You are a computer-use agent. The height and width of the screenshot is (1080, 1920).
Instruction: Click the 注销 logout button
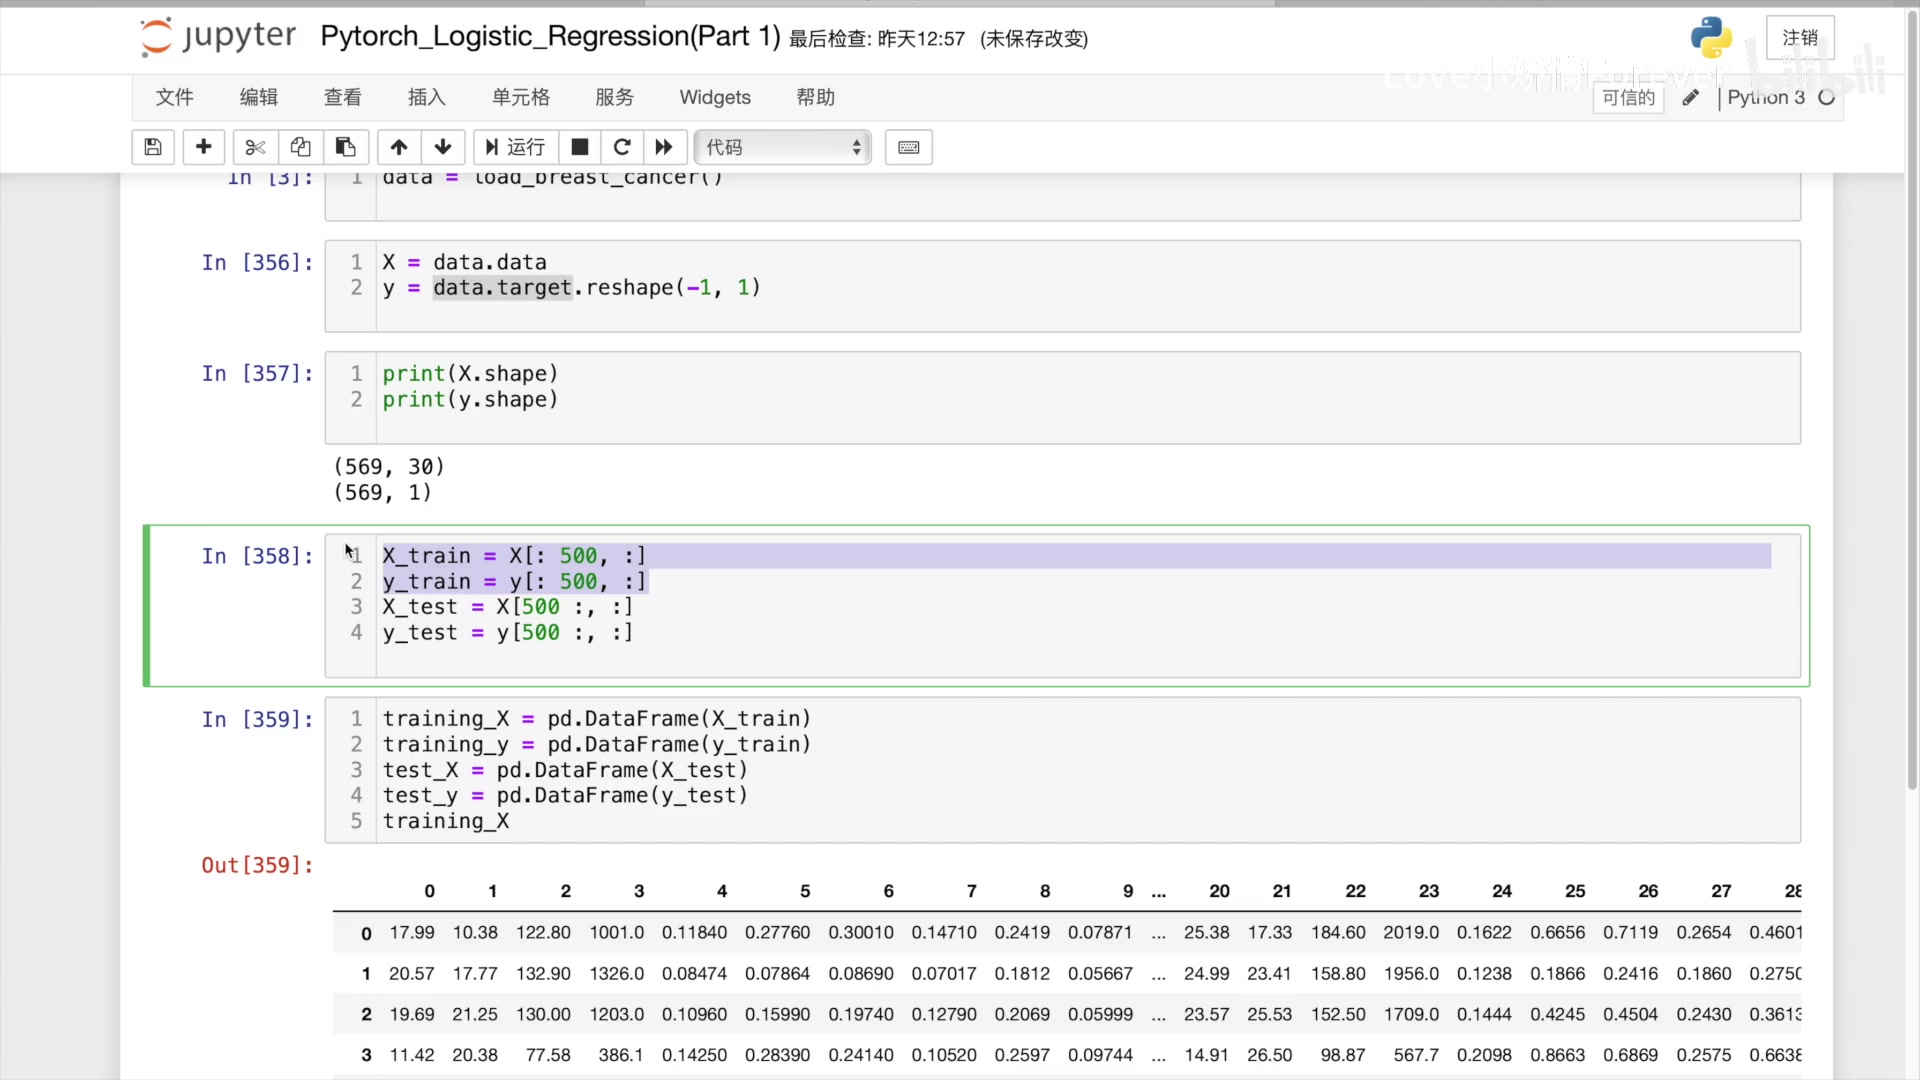(1800, 37)
